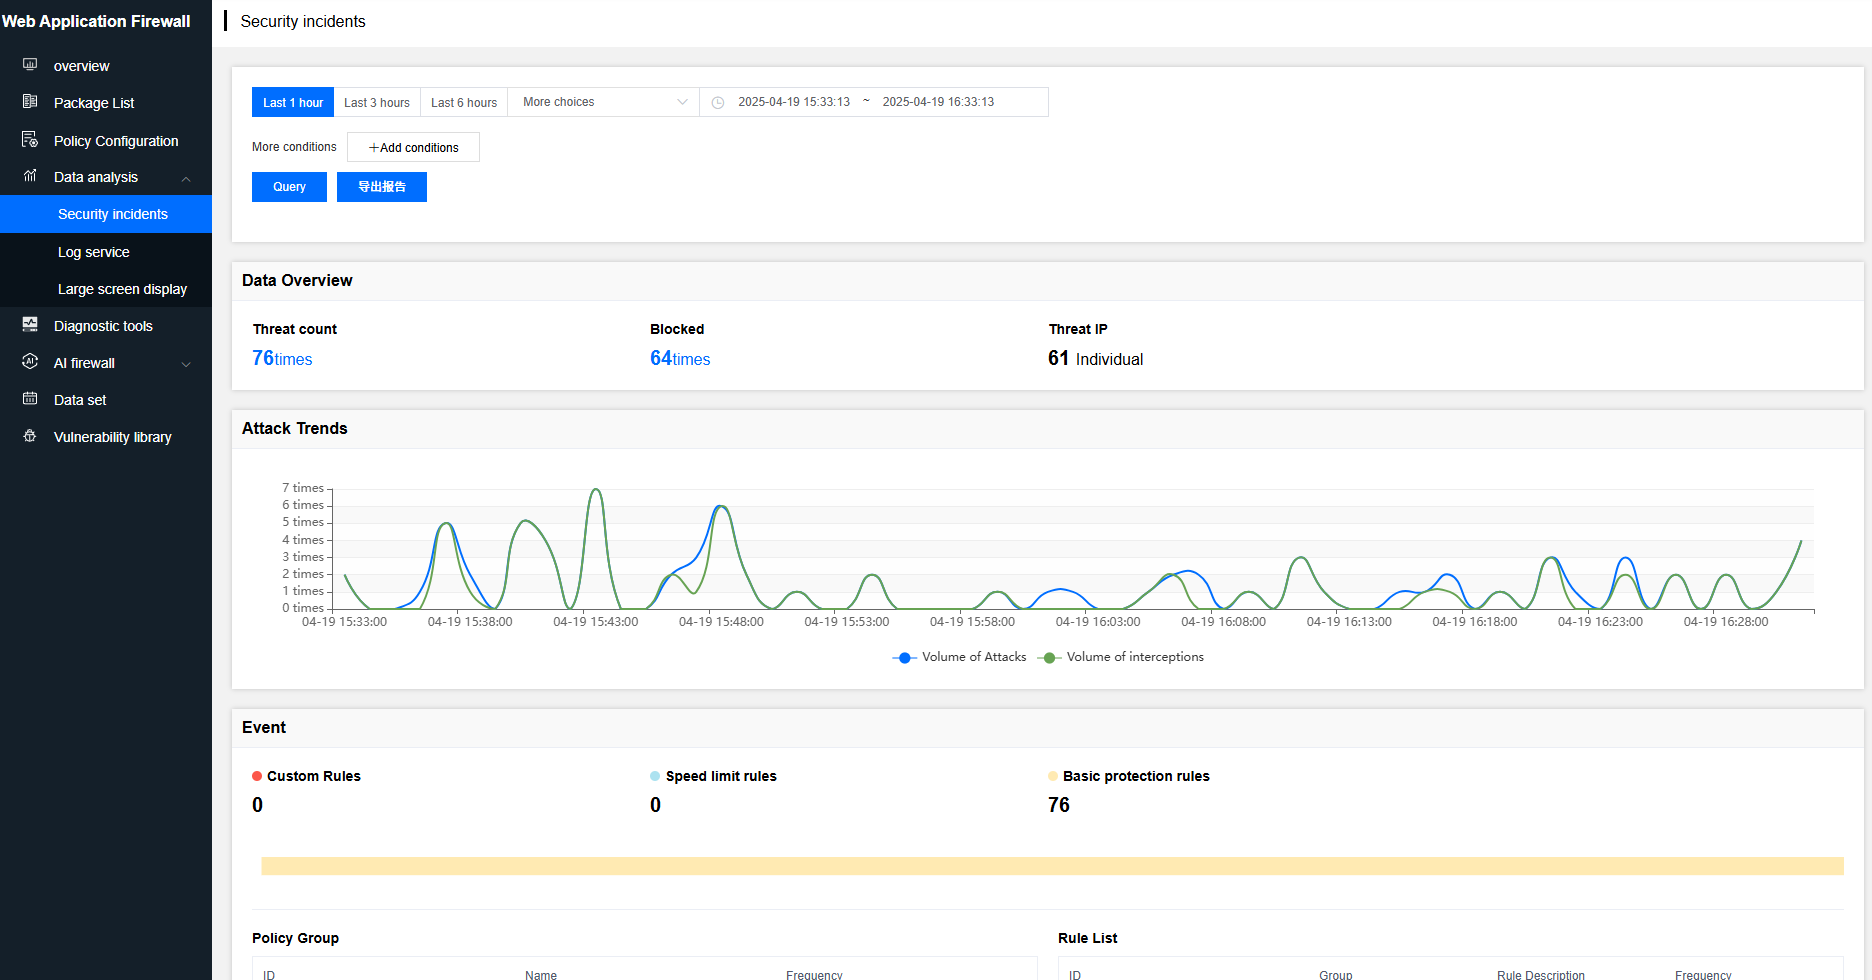Click the Vulnerability library bug icon
The height and width of the screenshot is (980, 1872).
pyautogui.click(x=30, y=436)
